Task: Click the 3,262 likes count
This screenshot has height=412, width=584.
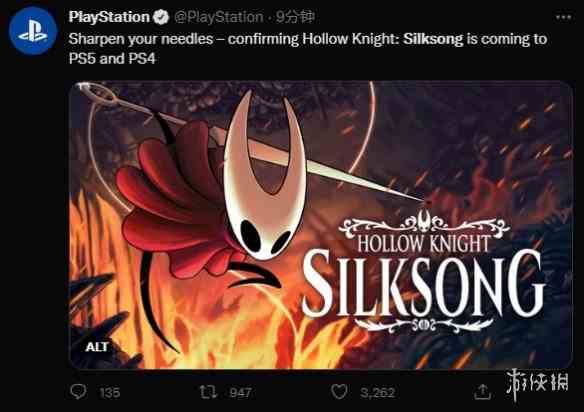Action: click(377, 393)
